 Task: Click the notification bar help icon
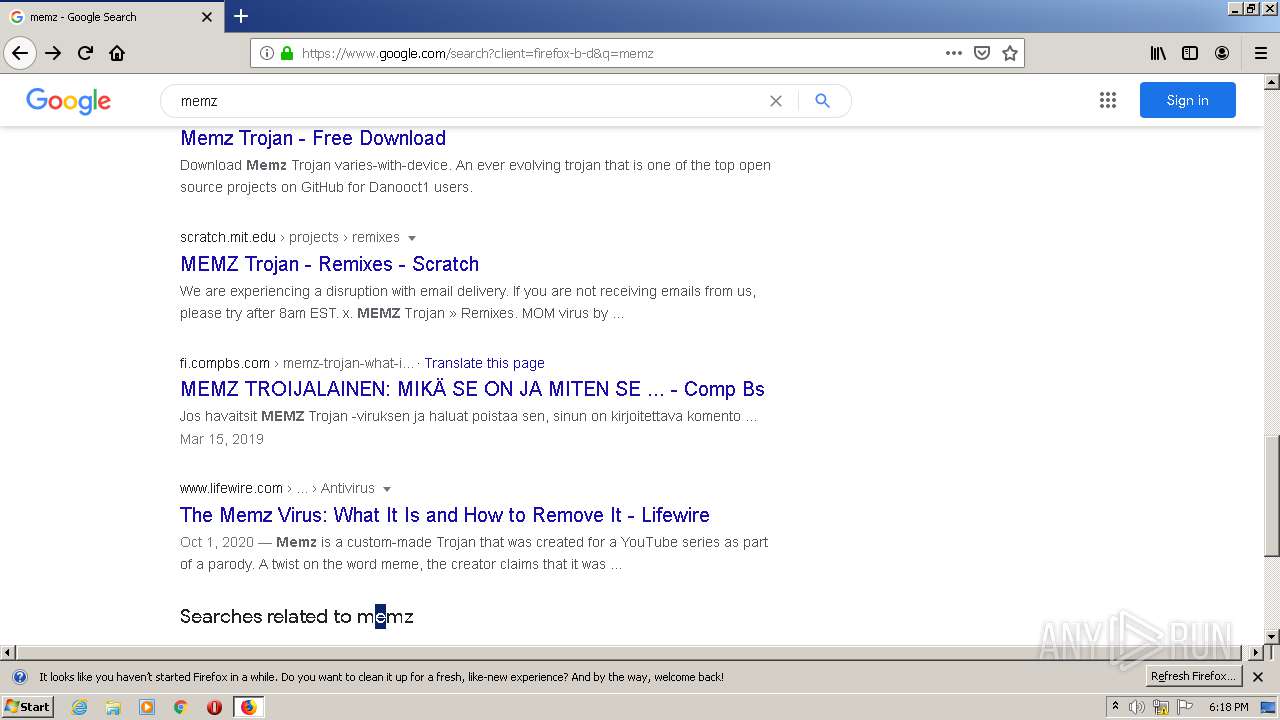pyautogui.click(x=19, y=677)
